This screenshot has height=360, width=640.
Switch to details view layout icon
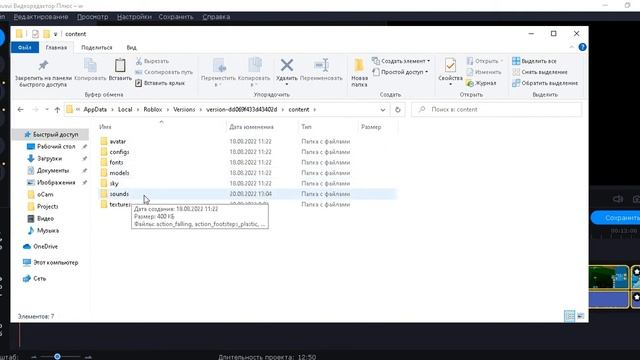point(569,316)
